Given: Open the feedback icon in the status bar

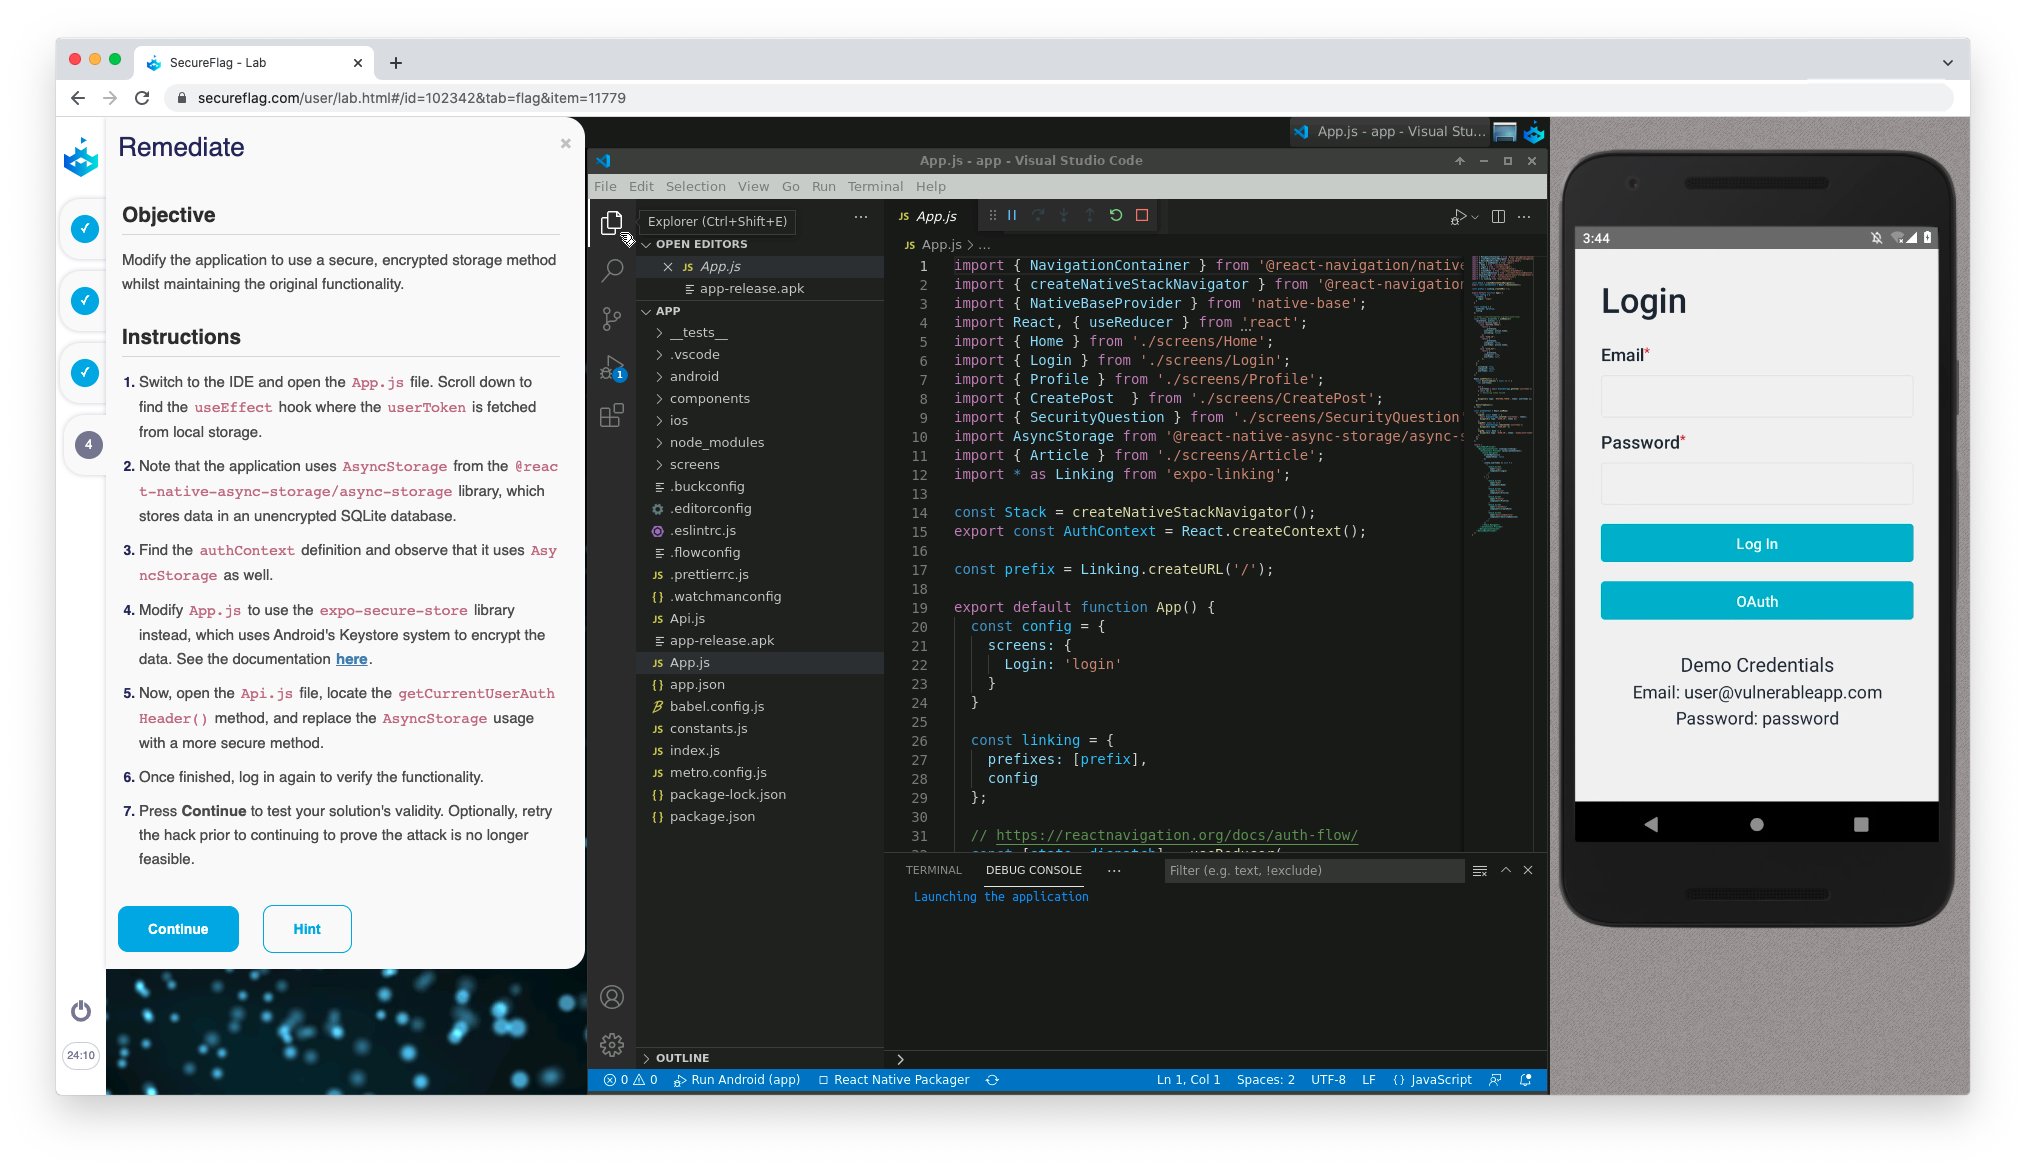Looking at the screenshot, I should [x=1496, y=1080].
